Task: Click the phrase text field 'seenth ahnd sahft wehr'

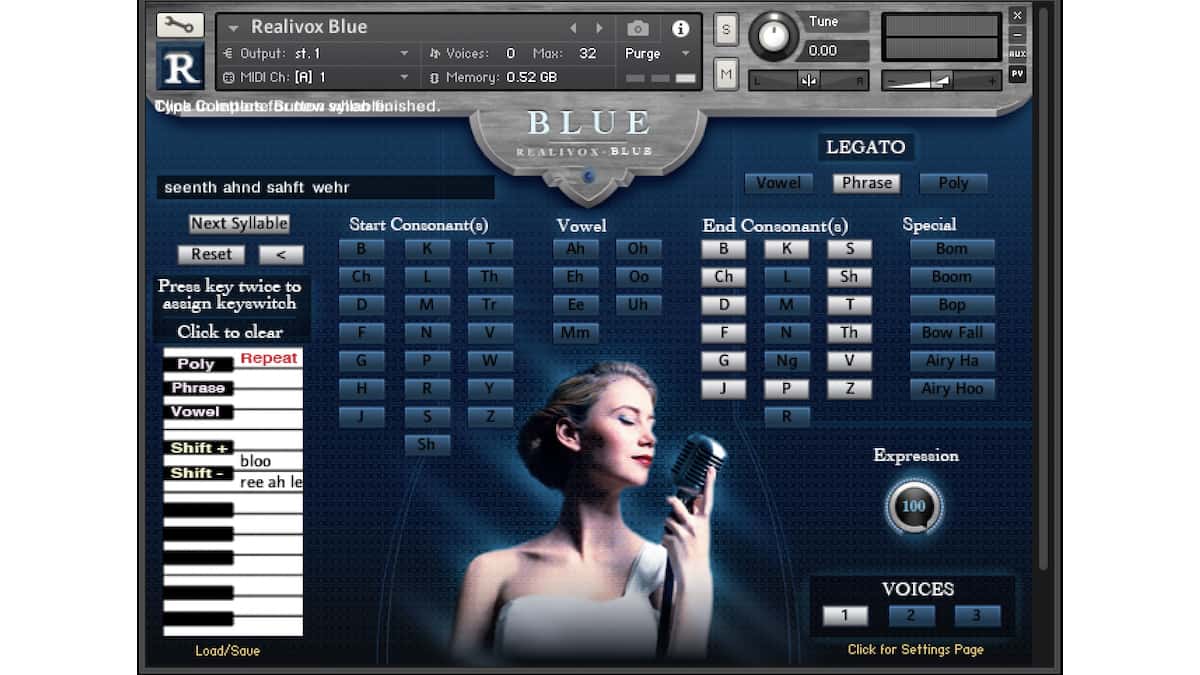Action: [x=325, y=187]
